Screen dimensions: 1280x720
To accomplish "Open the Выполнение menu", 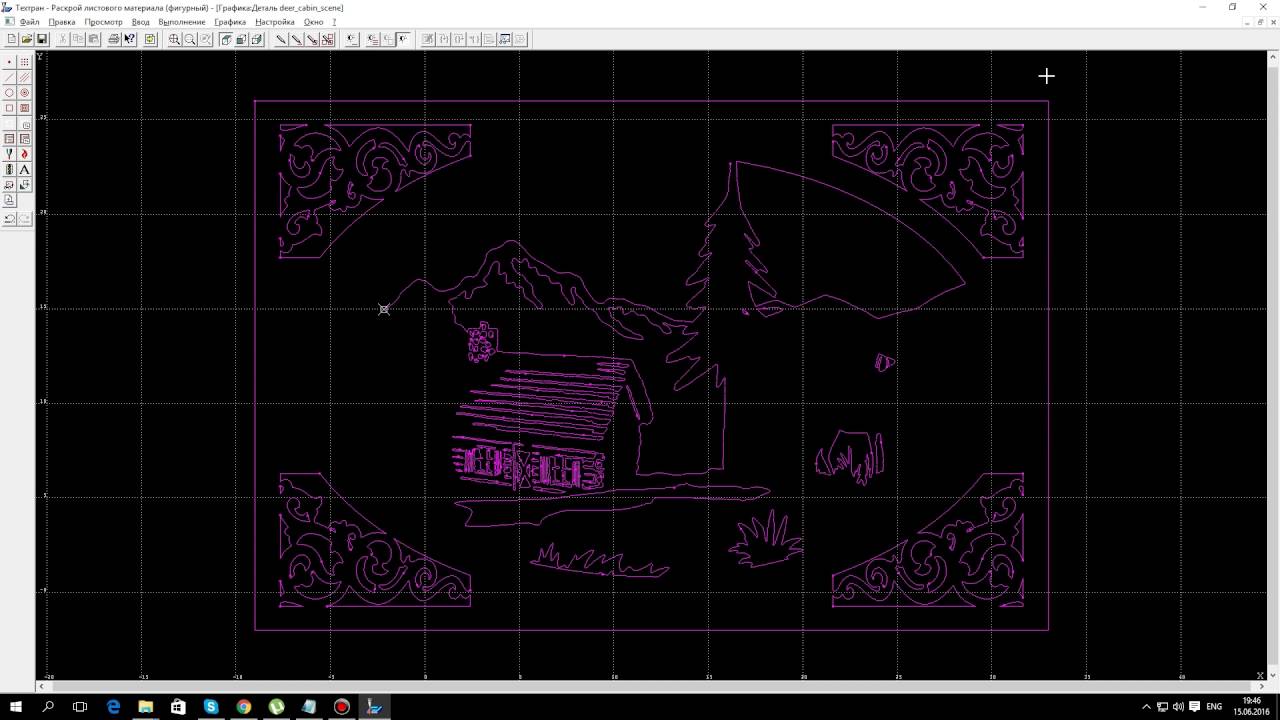I will click(x=182, y=22).
